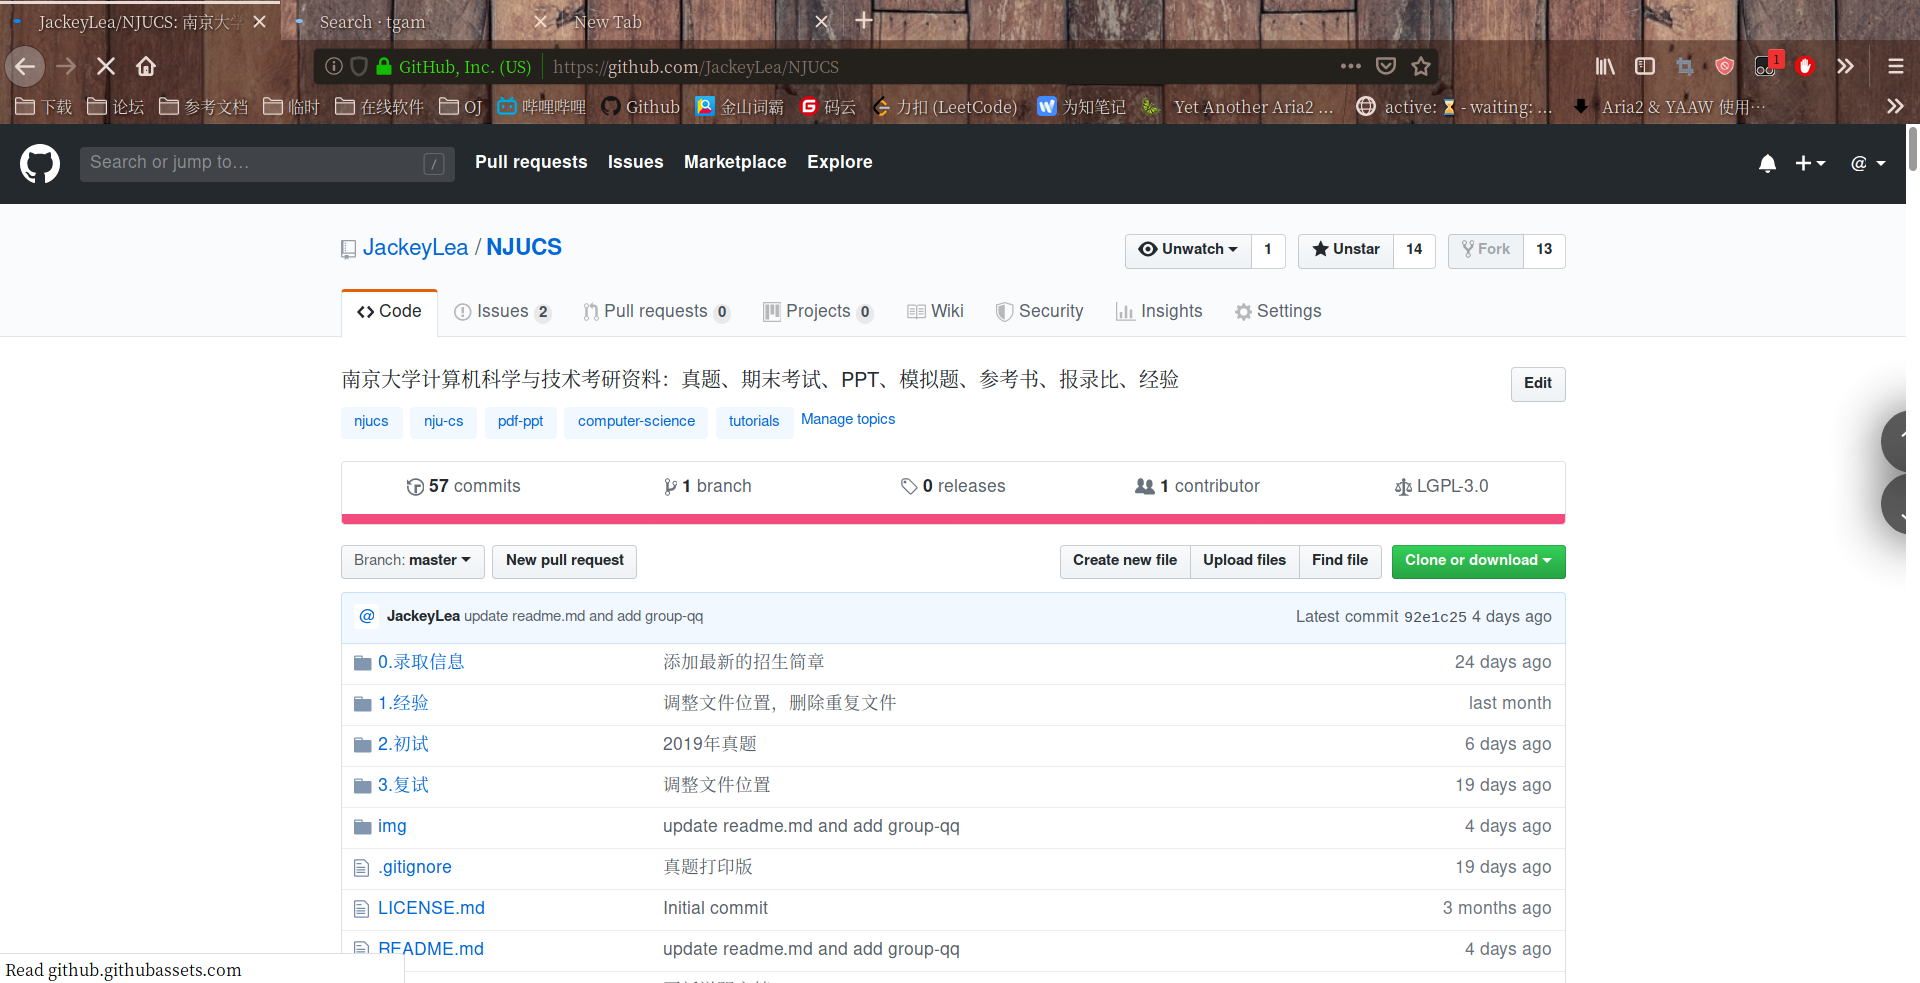1920x983 pixels.
Task: Expand Clone or download dropdown
Action: tap(1478, 561)
